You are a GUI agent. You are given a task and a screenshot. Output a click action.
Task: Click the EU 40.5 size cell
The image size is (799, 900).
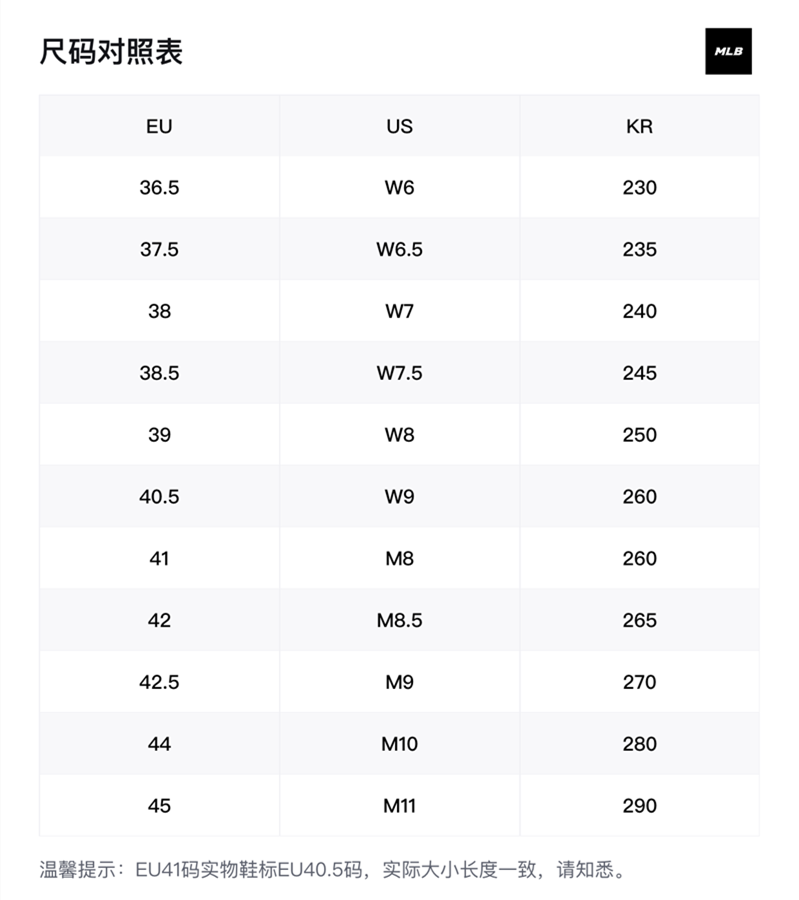[x=159, y=497]
